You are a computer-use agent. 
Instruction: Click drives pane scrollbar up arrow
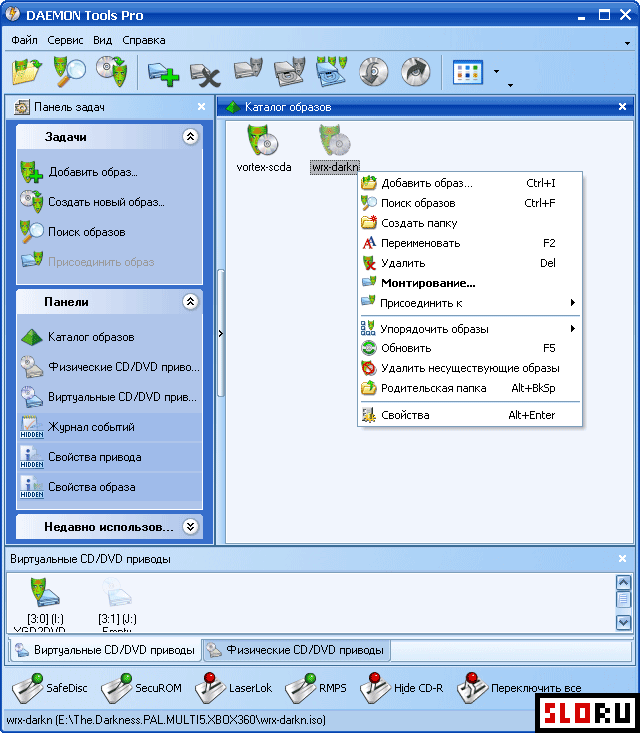pos(624,582)
